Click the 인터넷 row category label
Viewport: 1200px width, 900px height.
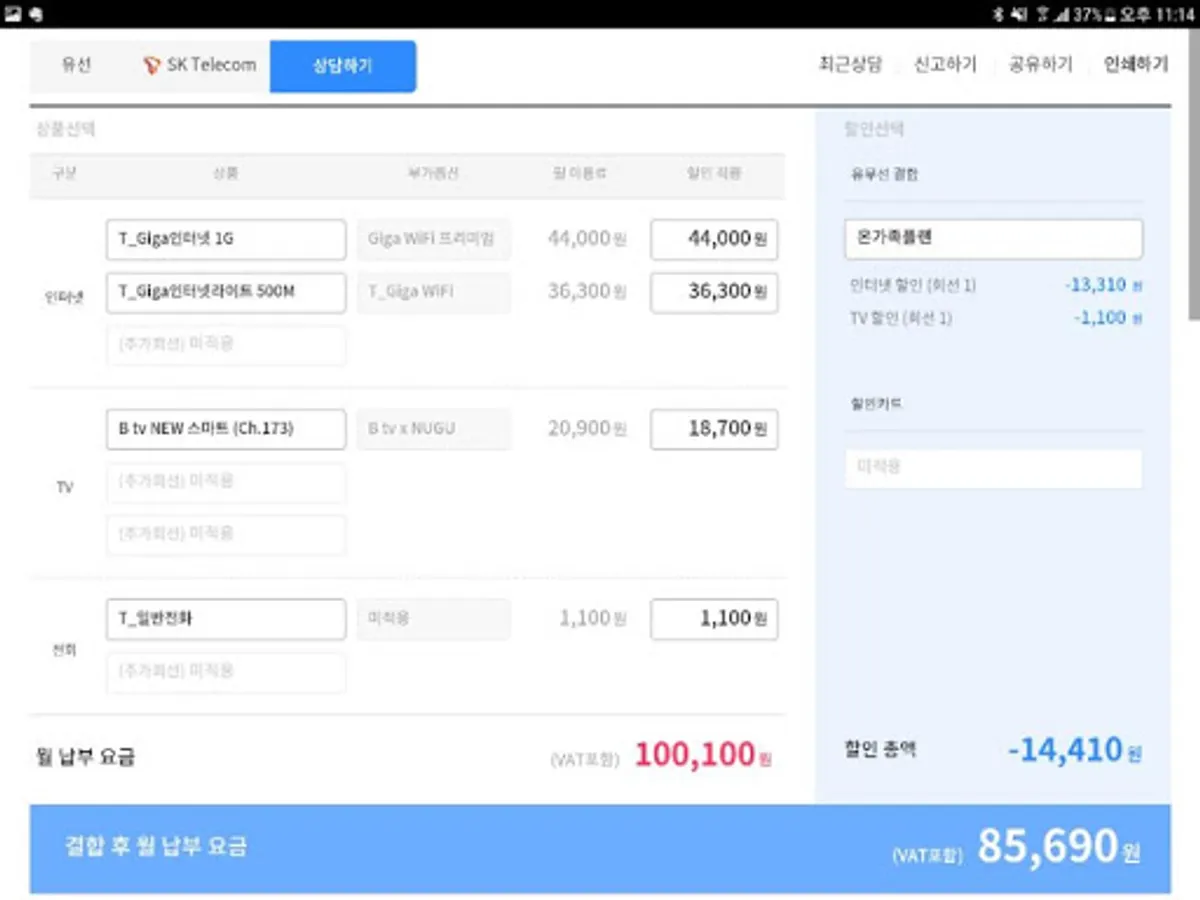[x=64, y=297]
